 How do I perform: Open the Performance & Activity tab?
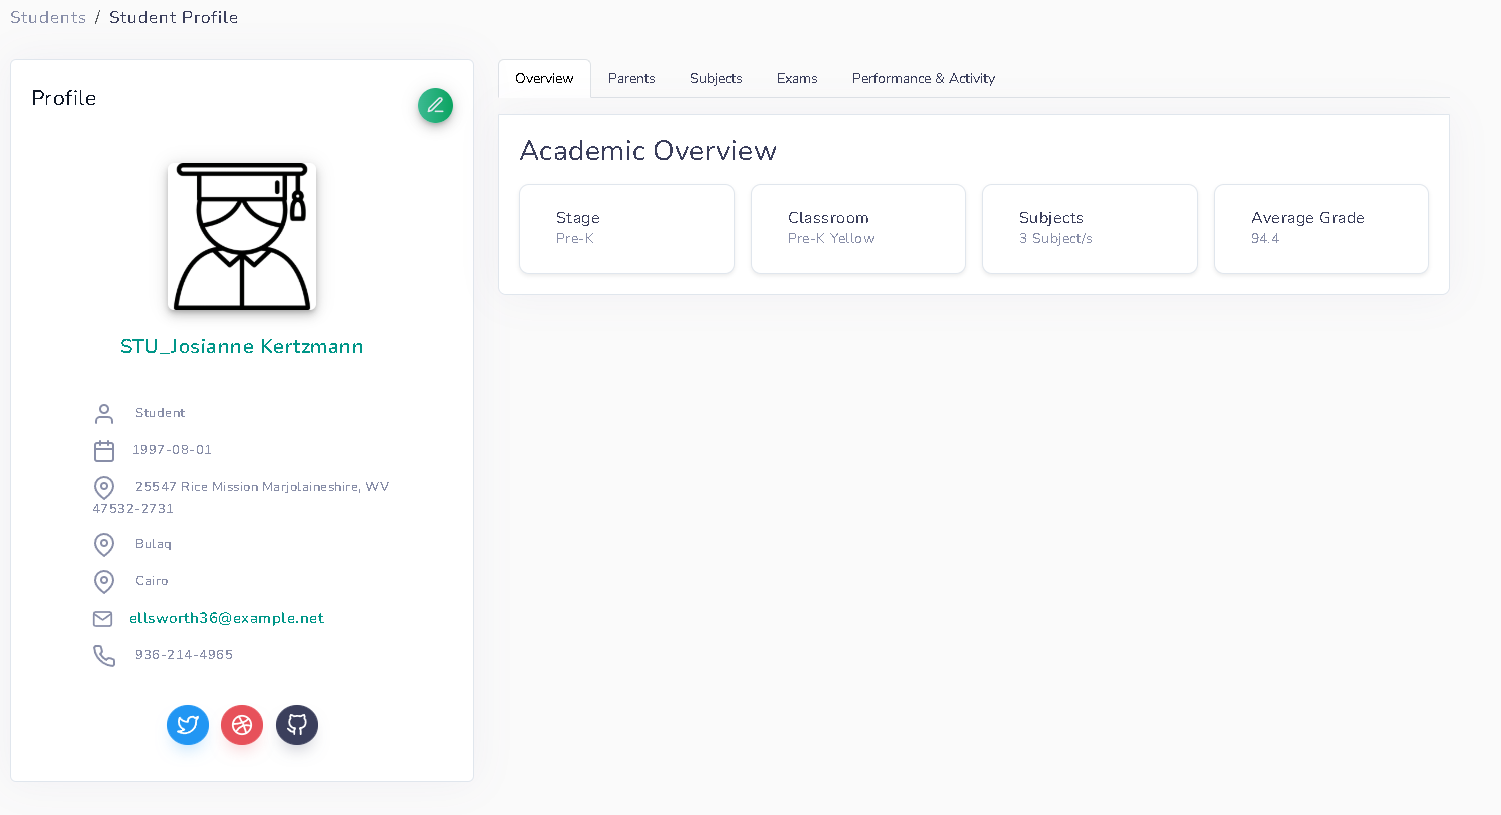[923, 78]
